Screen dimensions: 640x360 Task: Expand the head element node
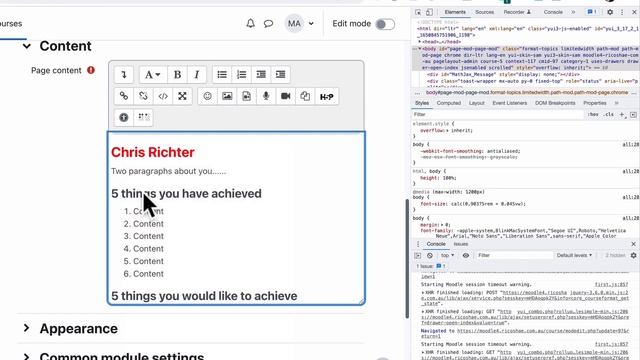pyautogui.click(x=420, y=42)
